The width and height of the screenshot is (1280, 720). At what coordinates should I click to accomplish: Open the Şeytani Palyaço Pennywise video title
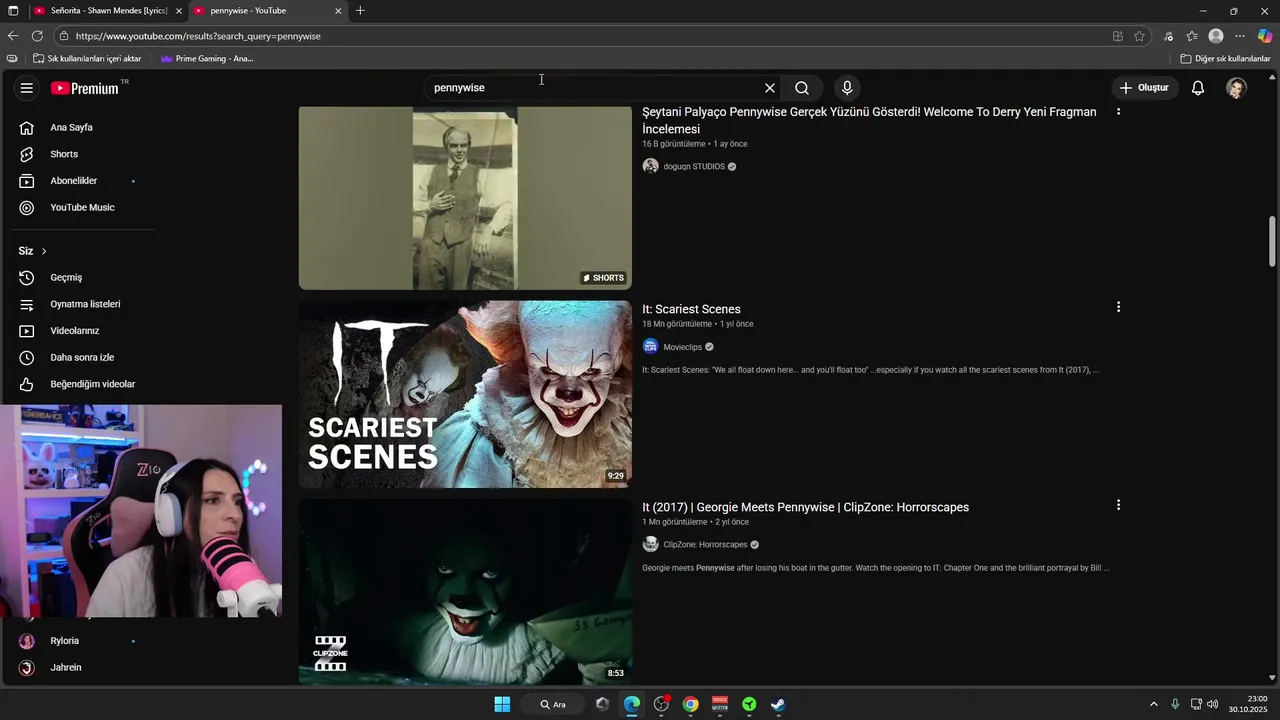[869, 120]
